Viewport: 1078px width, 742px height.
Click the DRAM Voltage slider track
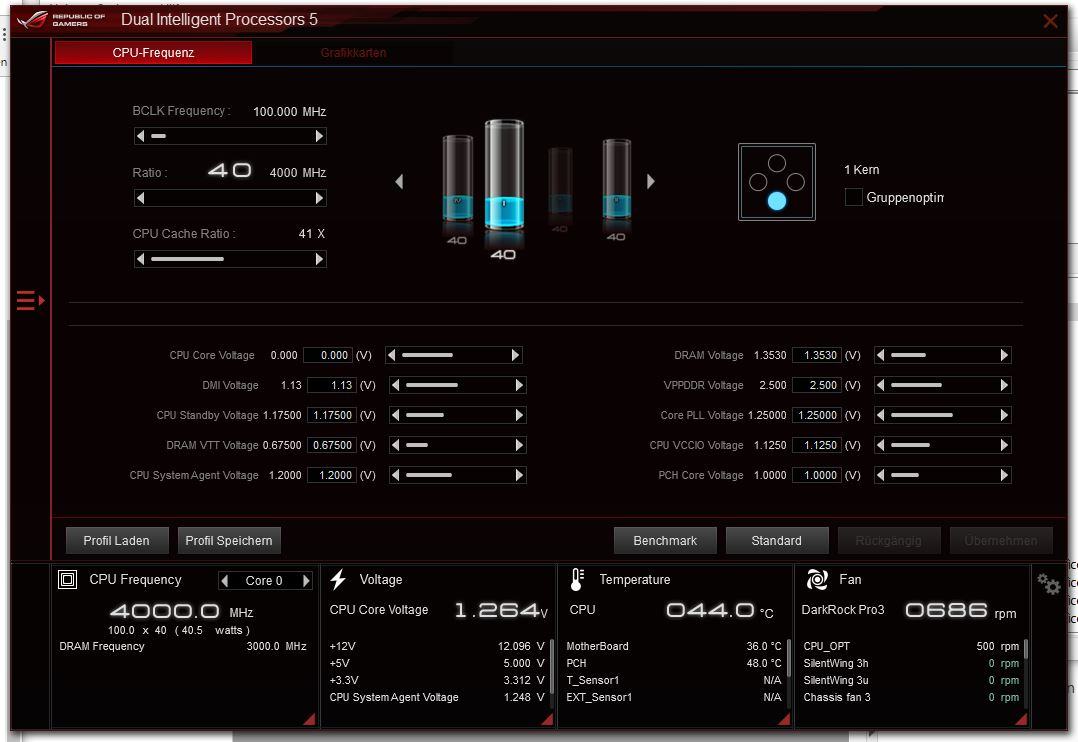pyautogui.click(x=943, y=355)
